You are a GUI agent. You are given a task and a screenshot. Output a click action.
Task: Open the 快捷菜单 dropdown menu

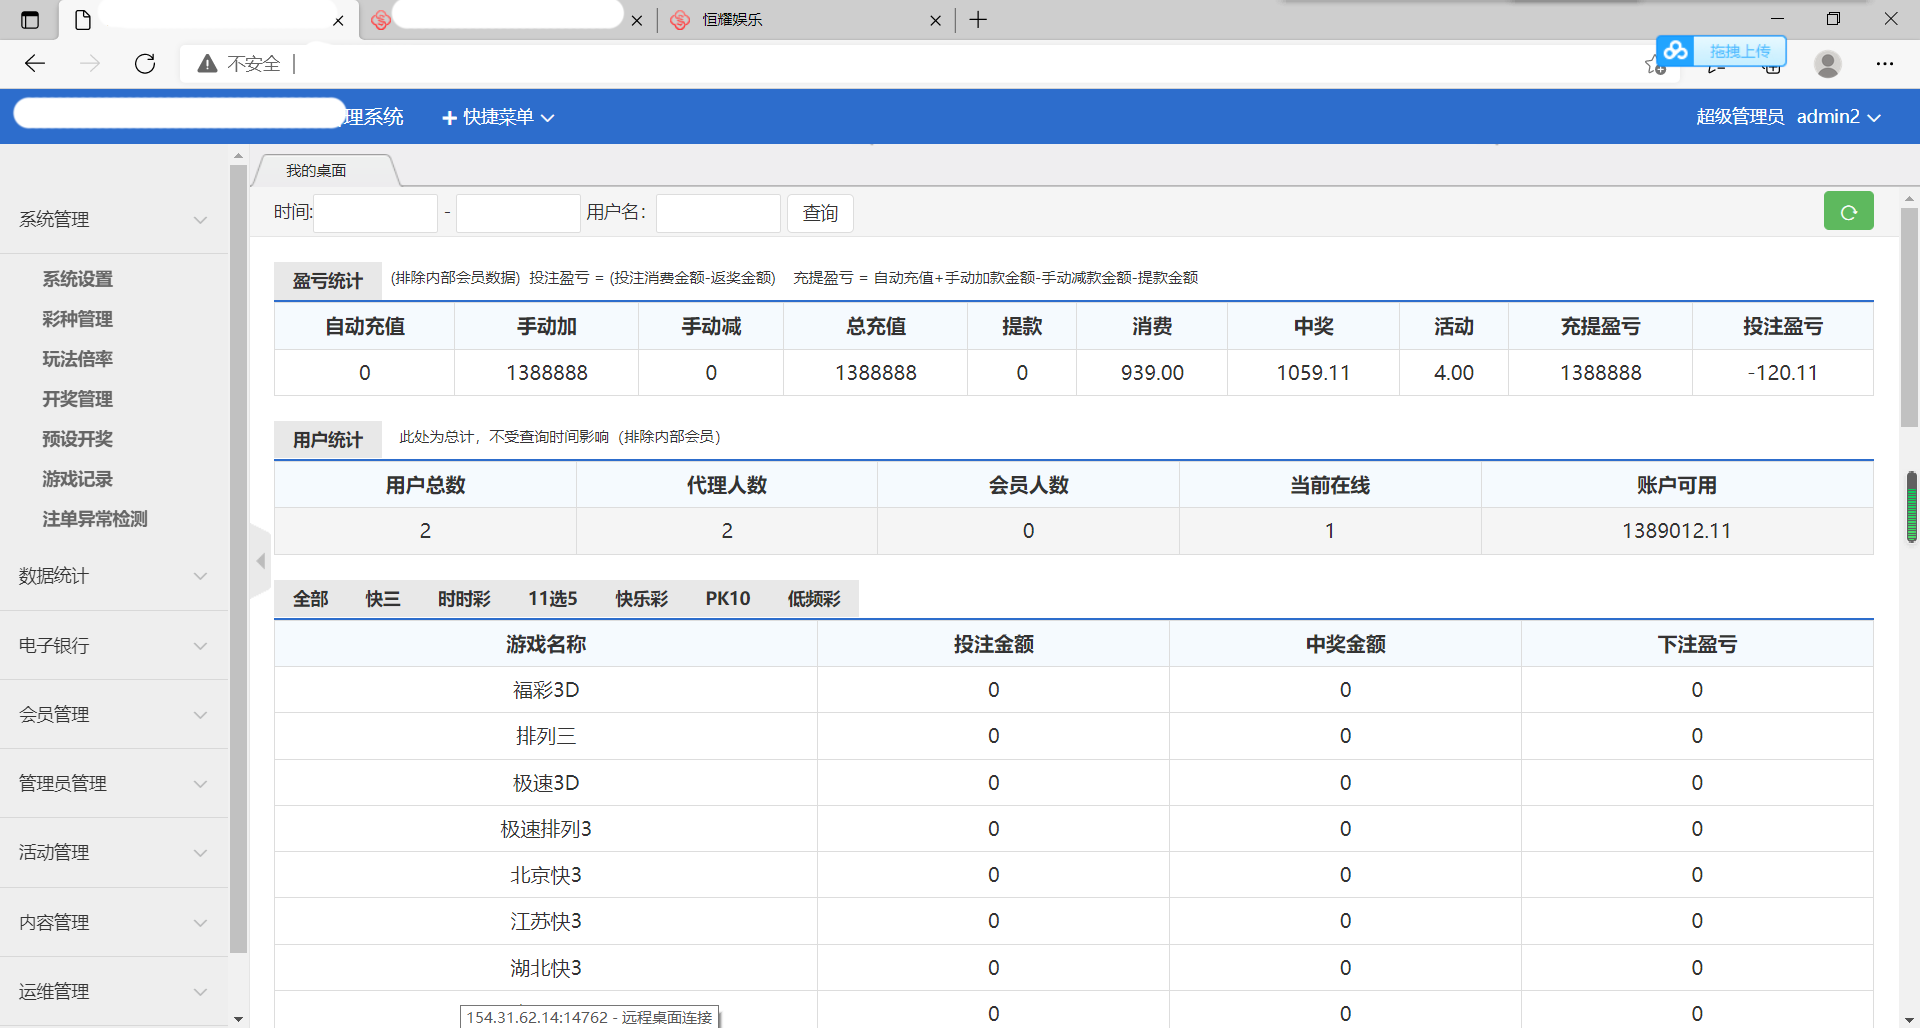click(x=498, y=117)
